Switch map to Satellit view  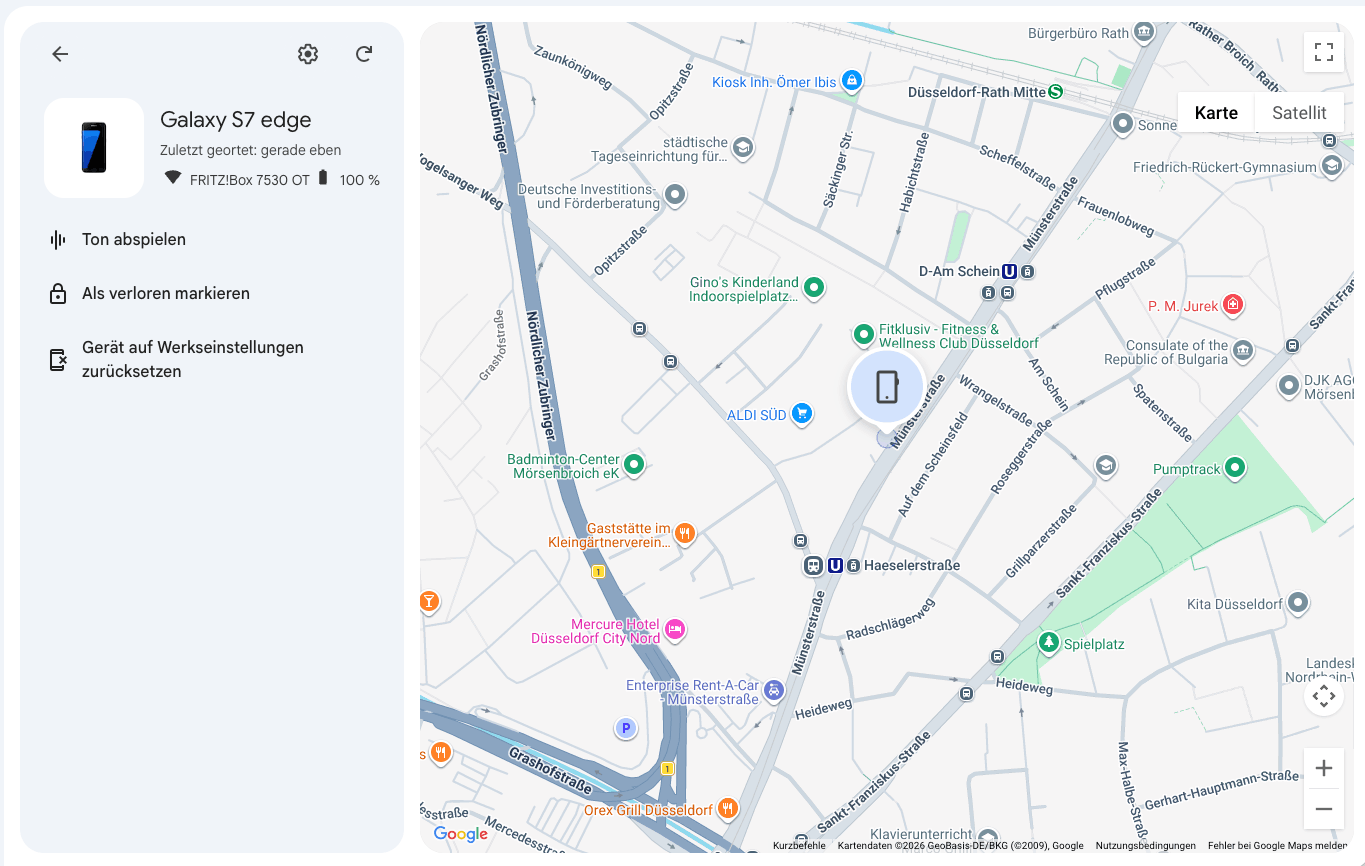[1299, 113]
